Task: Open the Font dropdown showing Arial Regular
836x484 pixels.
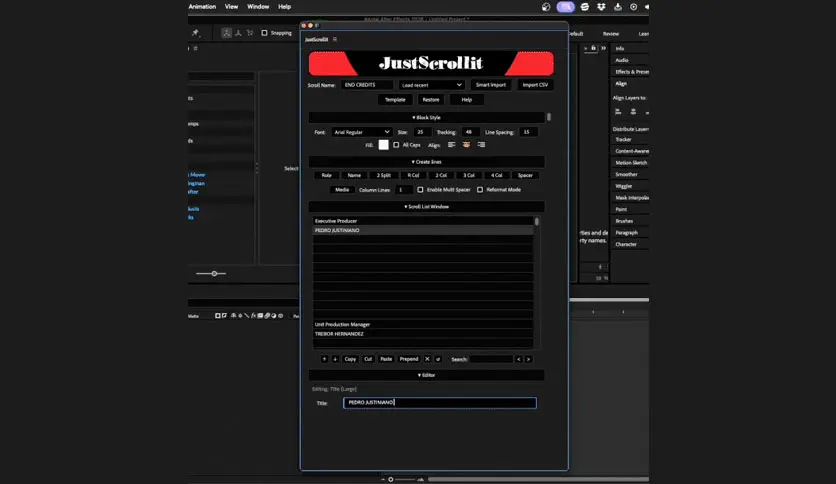Action: (x=361, y=132)
